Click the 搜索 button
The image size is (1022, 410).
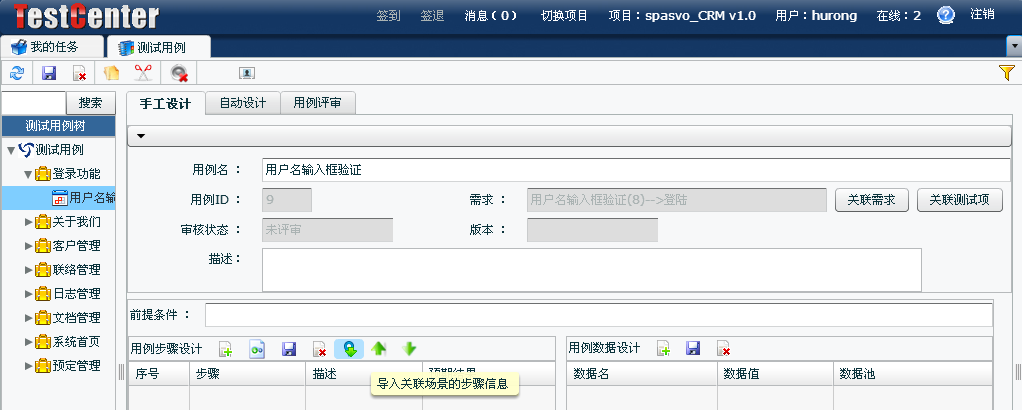(91, 103)
